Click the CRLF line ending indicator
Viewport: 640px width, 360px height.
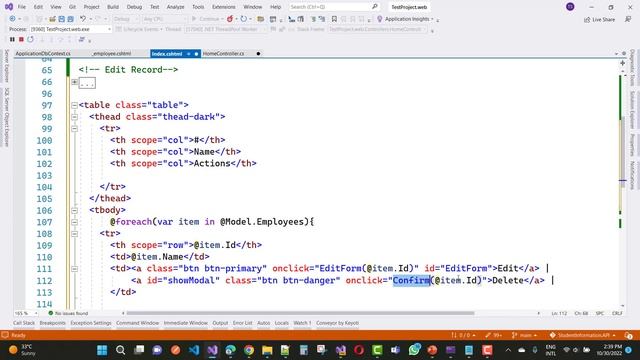(x=617, y=313)
